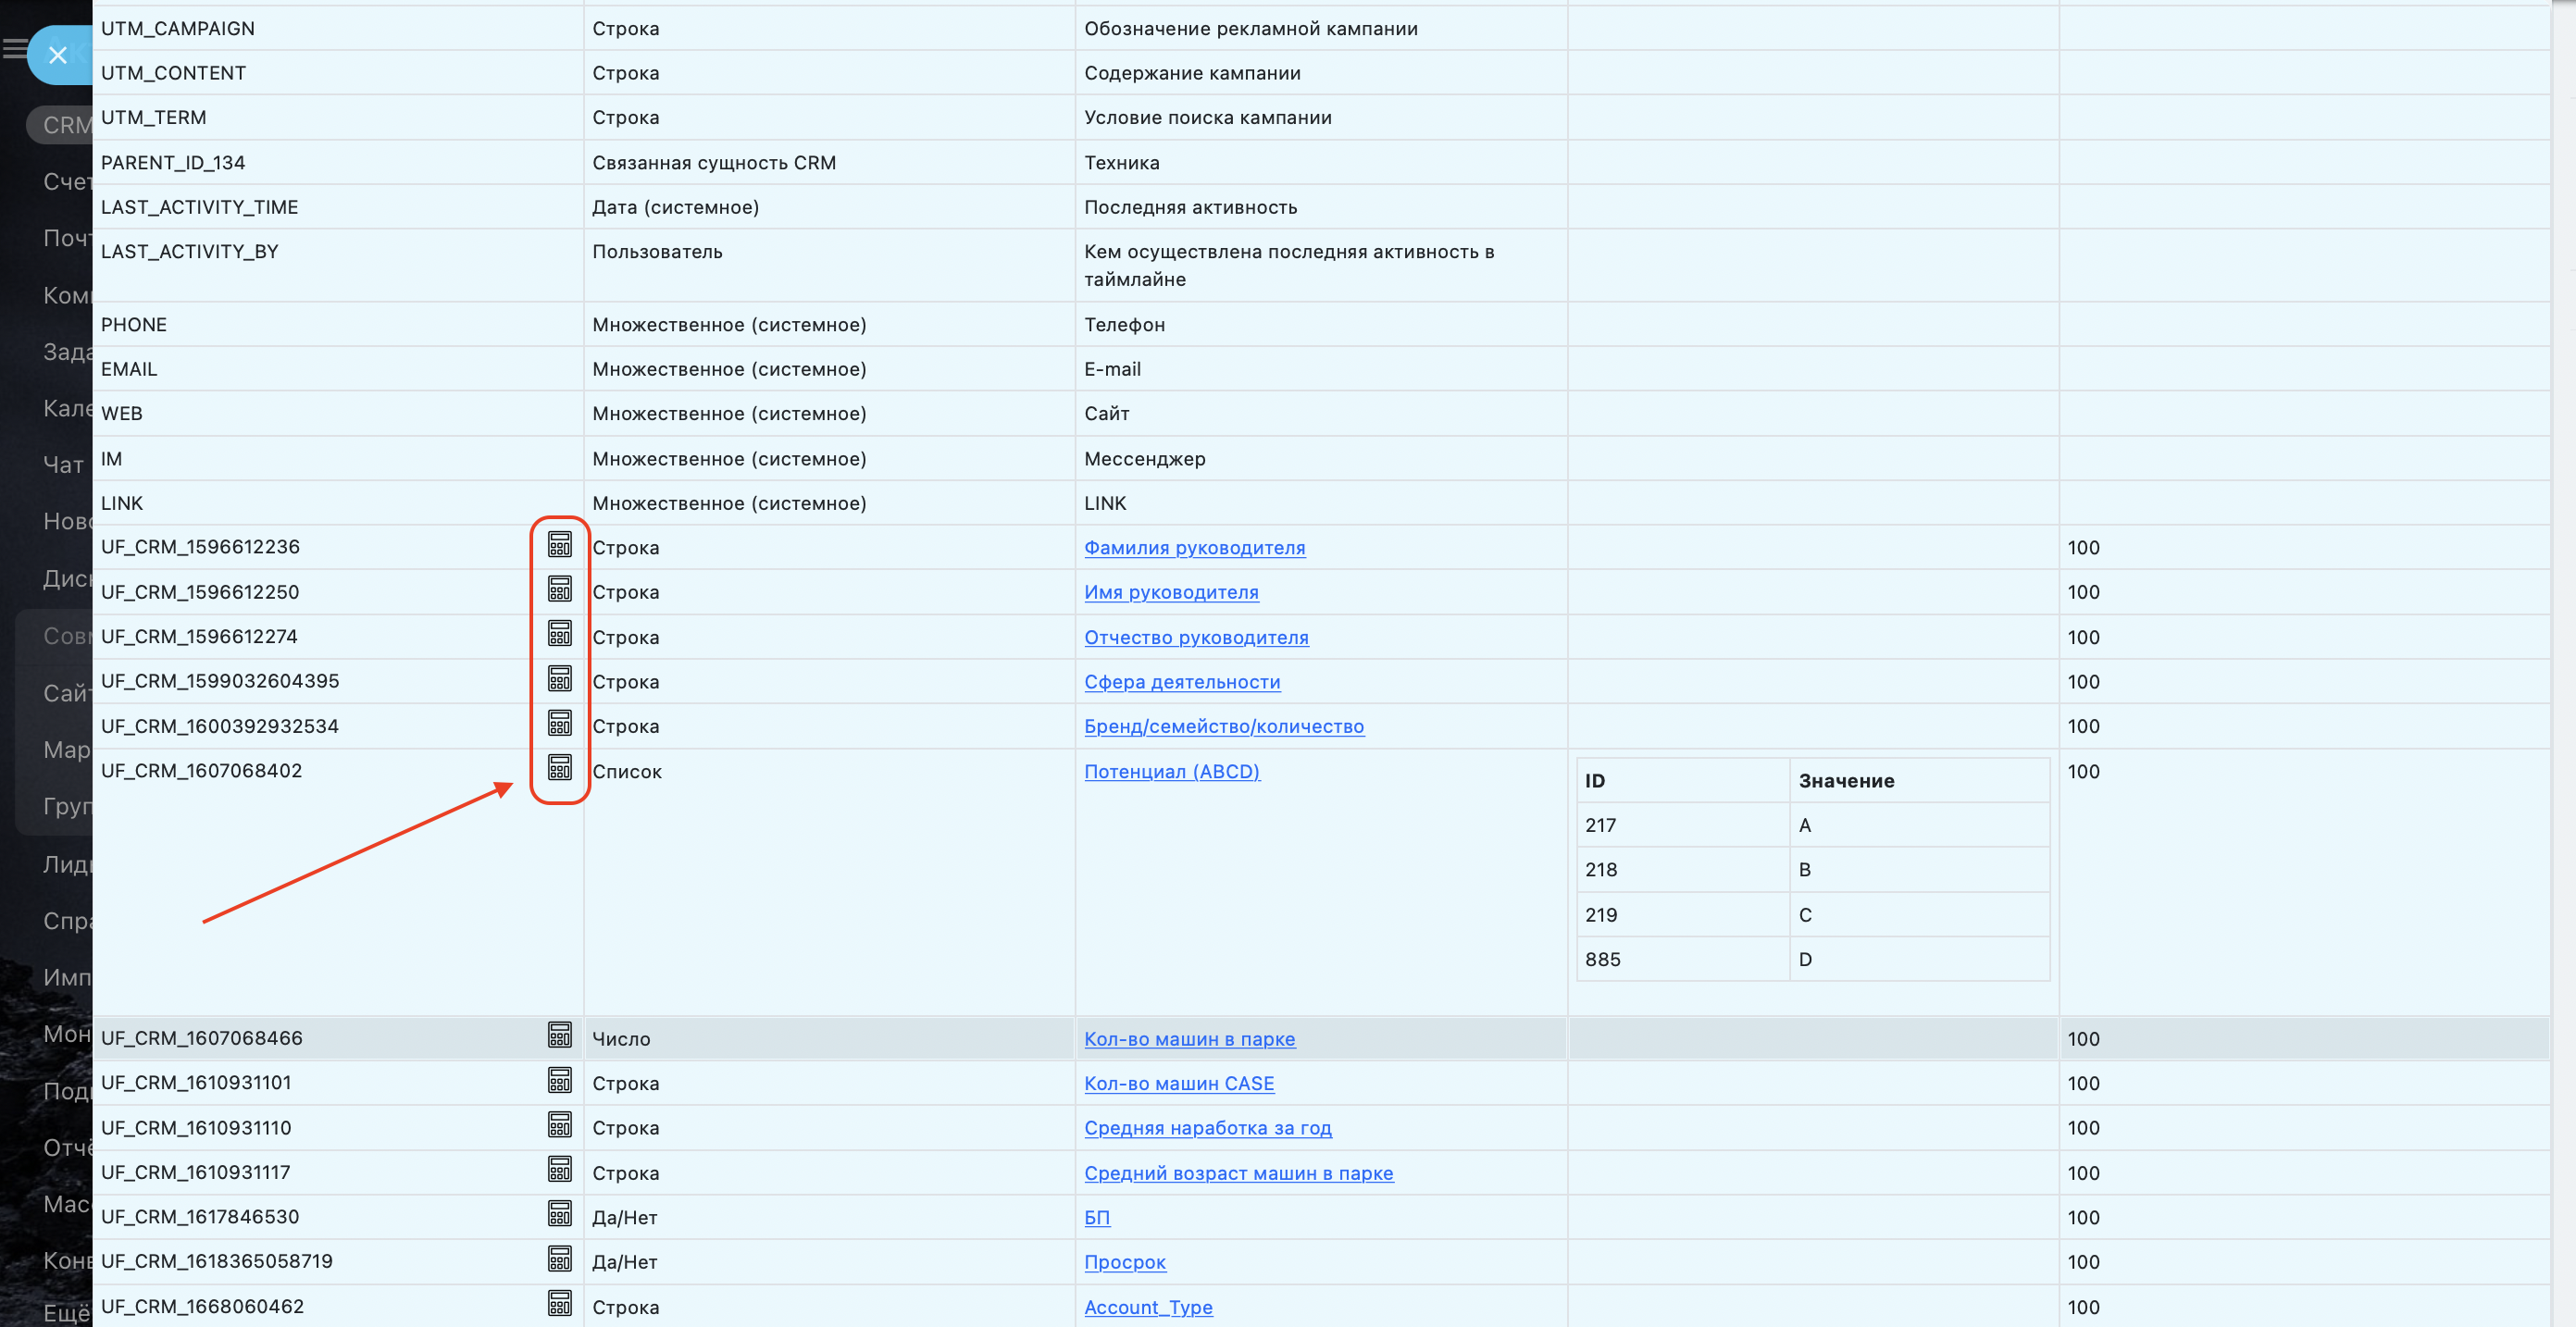Open Кол-во машин в парке link
This screenshot has width=2576, height=1327.
pyautogui.click(x=1189, y=1038)
